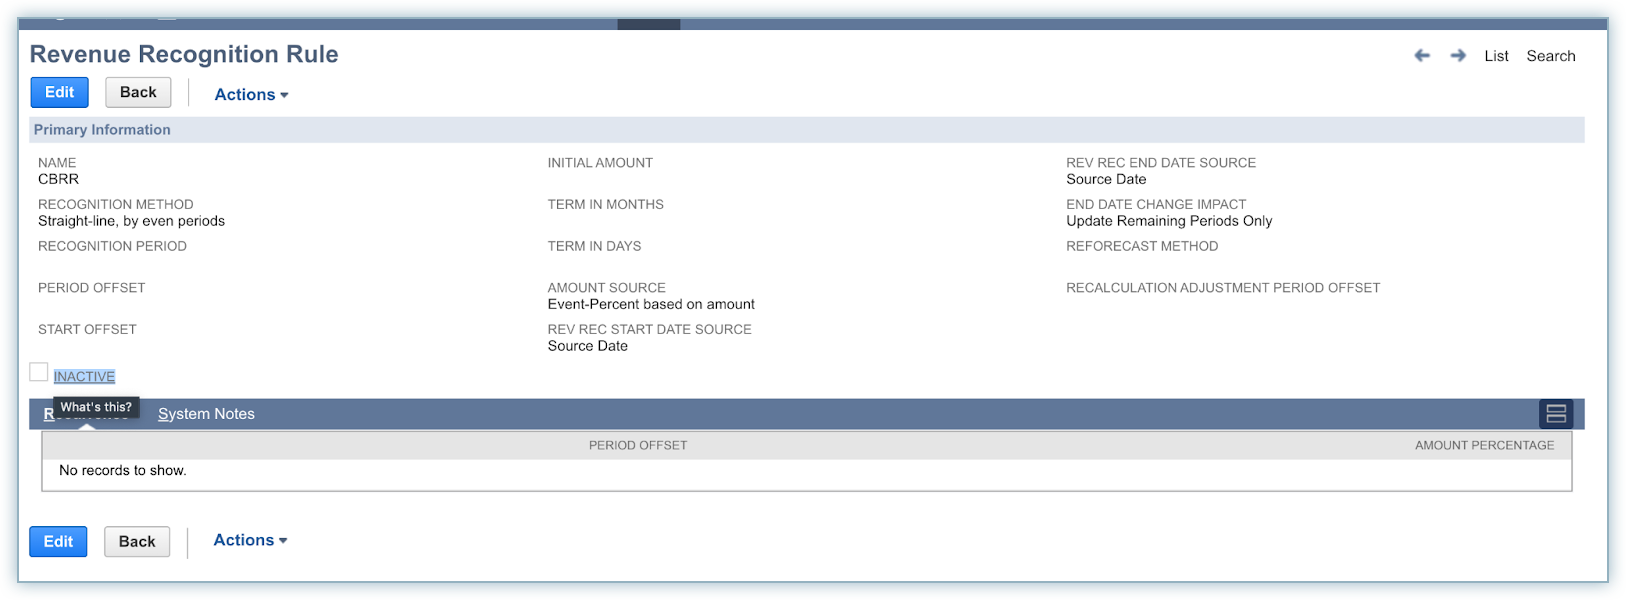The width and height of the screenshot is (1626, 600).
Task: Click the Recognition Method field label
Action: [116, 204]
